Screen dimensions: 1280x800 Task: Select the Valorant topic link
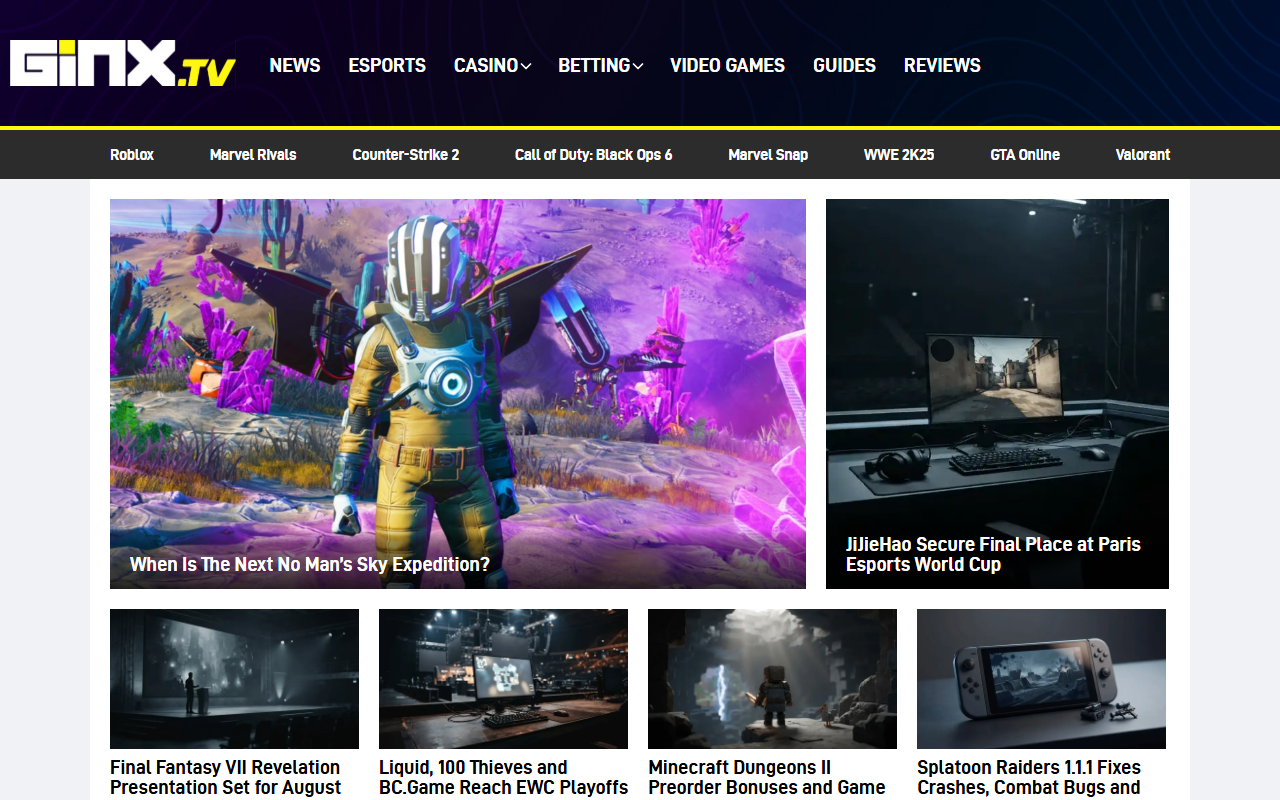click(x=1143, y=155)
